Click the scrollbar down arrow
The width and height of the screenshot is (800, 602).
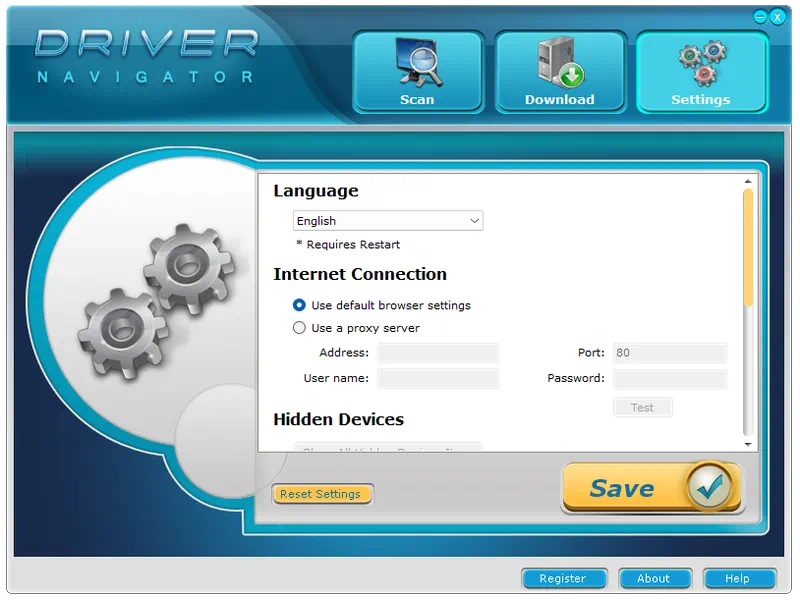[748, 445]
